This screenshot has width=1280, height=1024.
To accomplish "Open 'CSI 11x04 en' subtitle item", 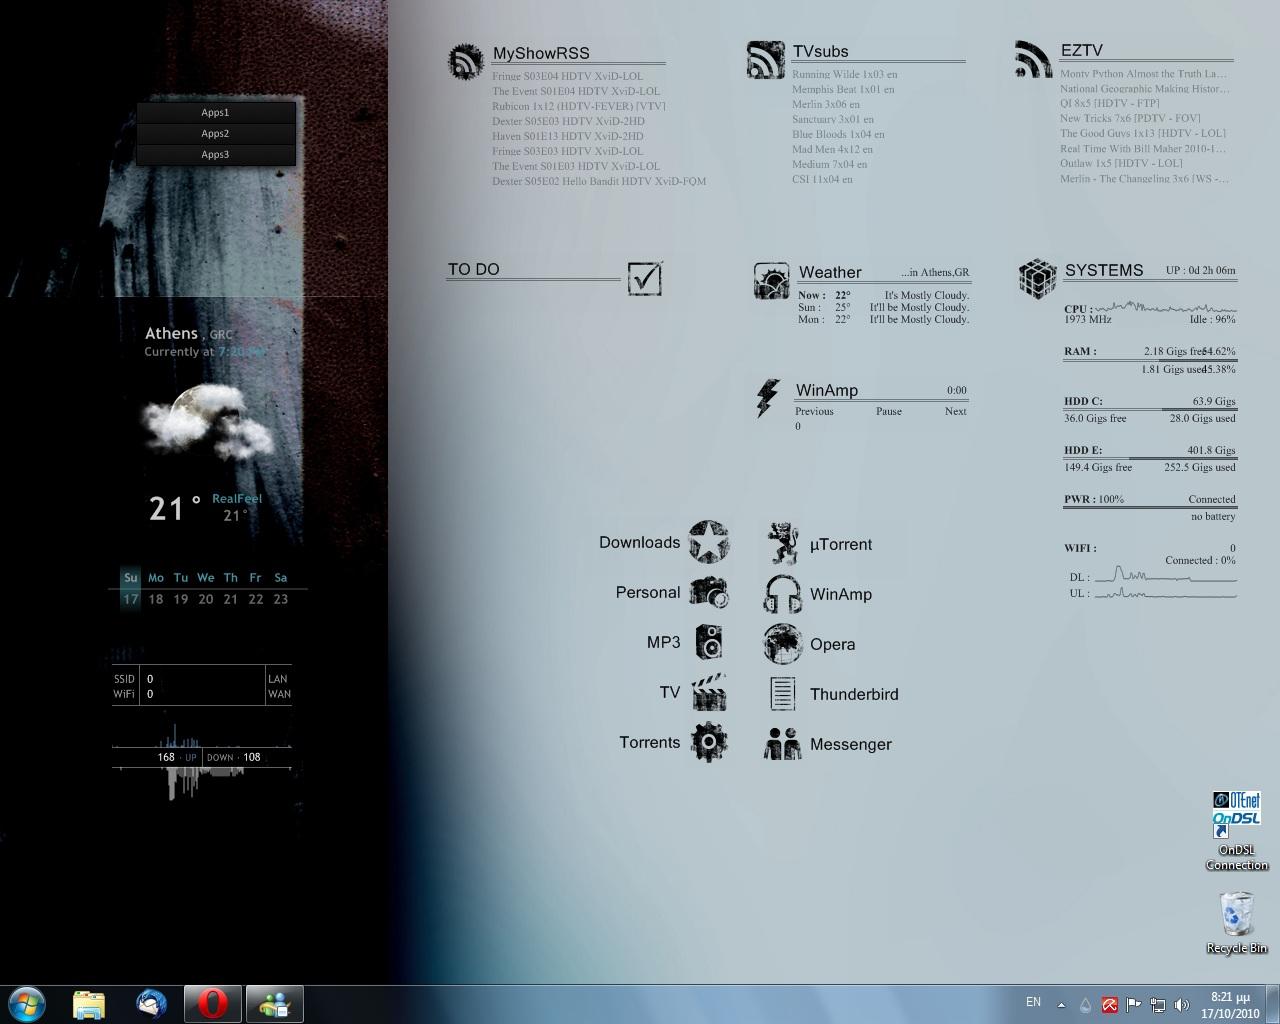I will click(822, 179).
